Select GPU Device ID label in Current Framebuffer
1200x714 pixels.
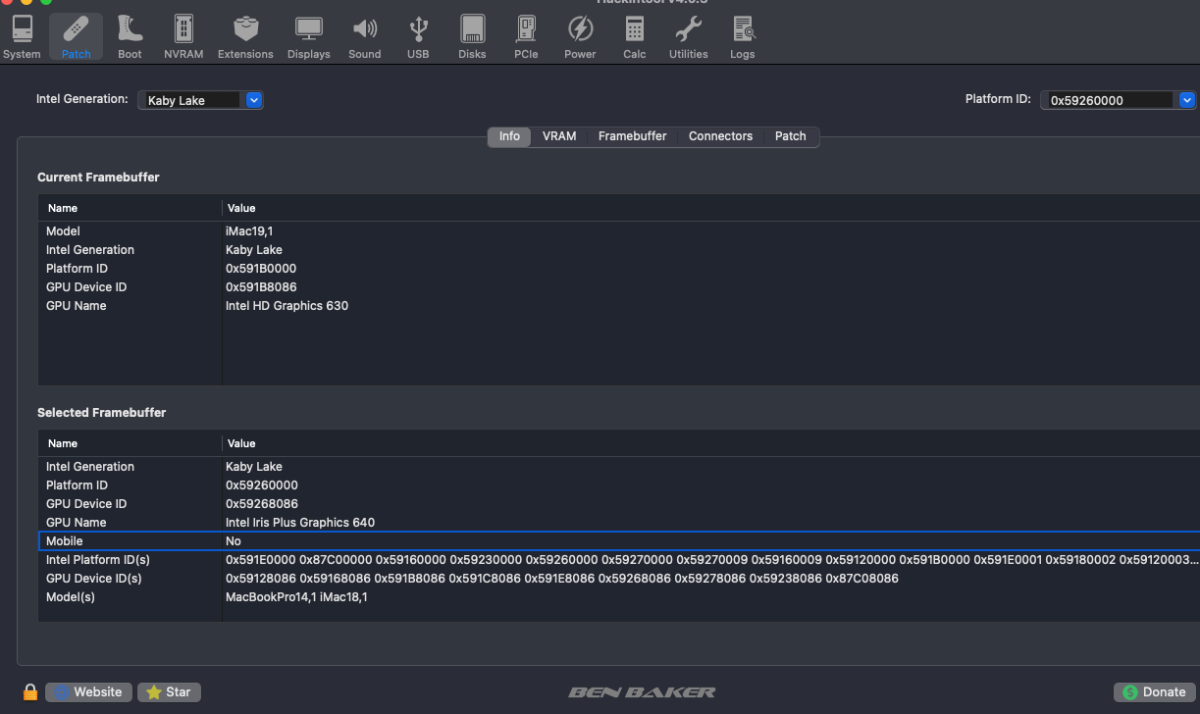(x=86, y=287)
